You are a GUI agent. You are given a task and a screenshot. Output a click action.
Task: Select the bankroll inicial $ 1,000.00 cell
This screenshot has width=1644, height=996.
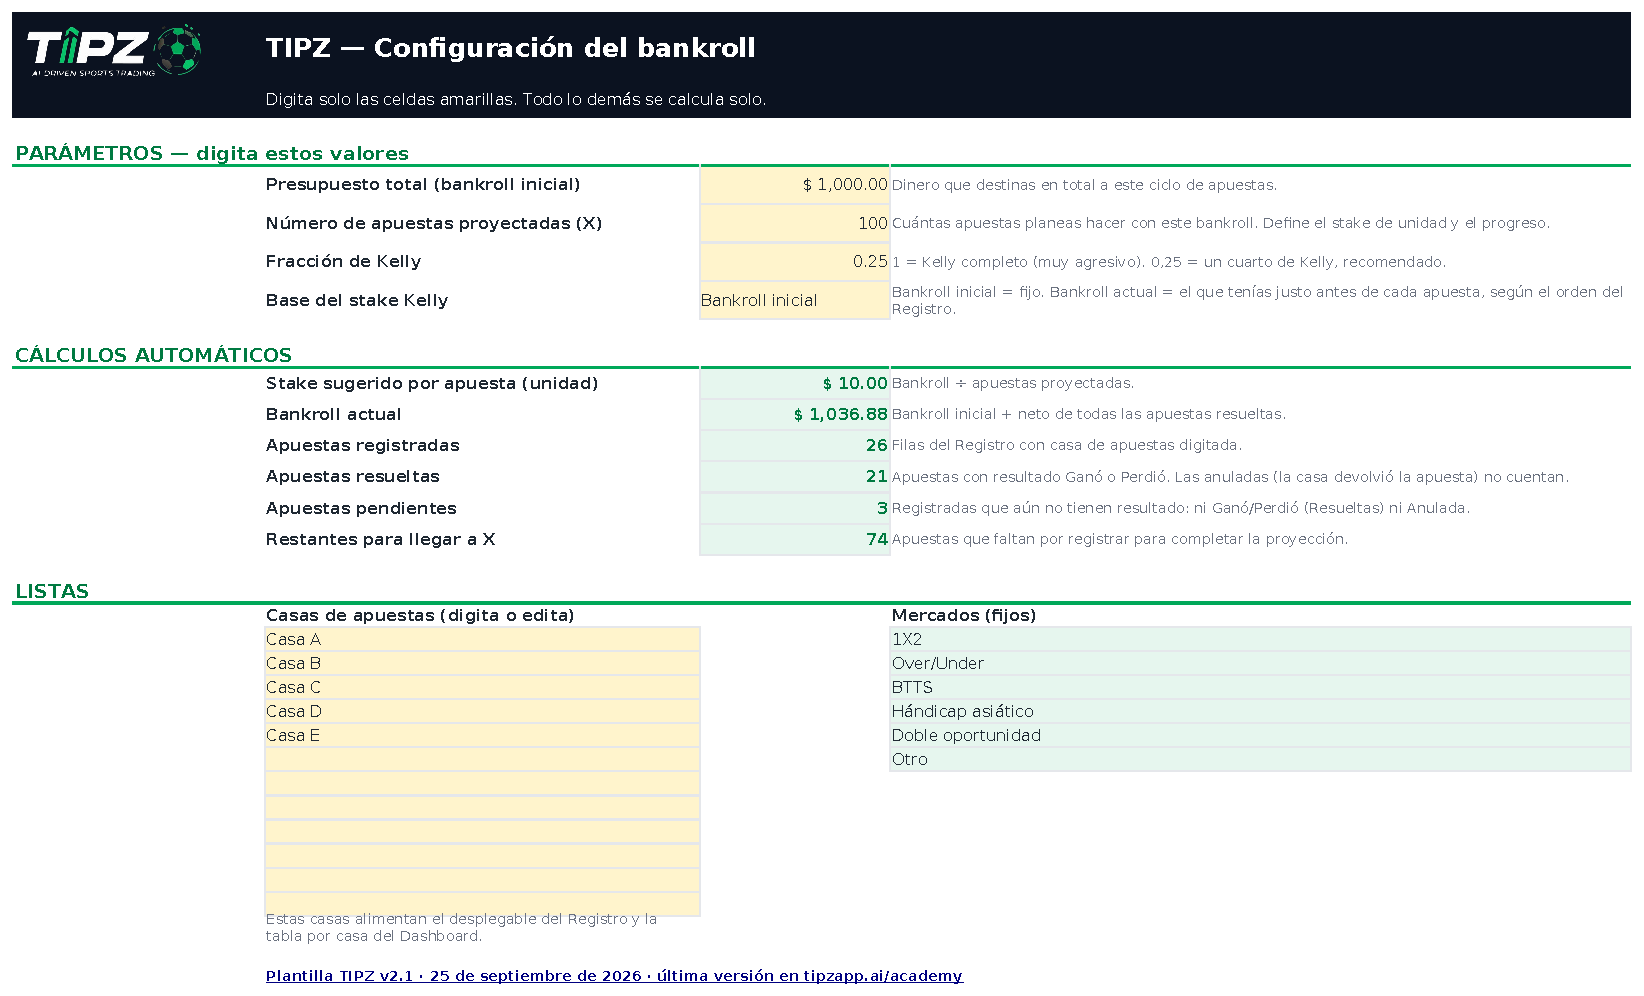[x=795, y=185]
